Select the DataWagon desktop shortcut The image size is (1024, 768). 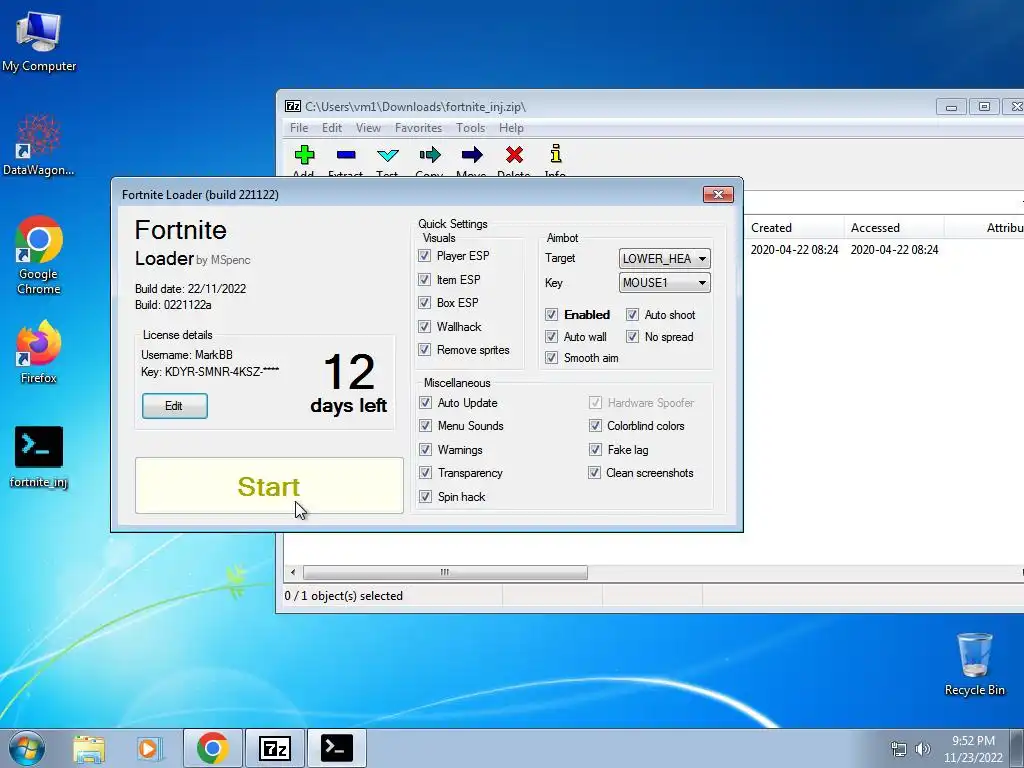pyautogui.click(x=39, y=145)
